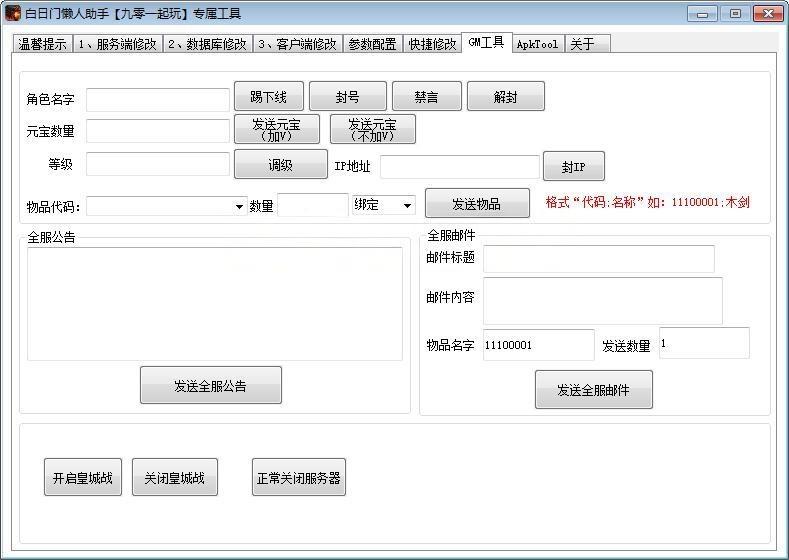The image size is (789, 560).
Task: Open the 绑定 dropdown
Action: 407,206
